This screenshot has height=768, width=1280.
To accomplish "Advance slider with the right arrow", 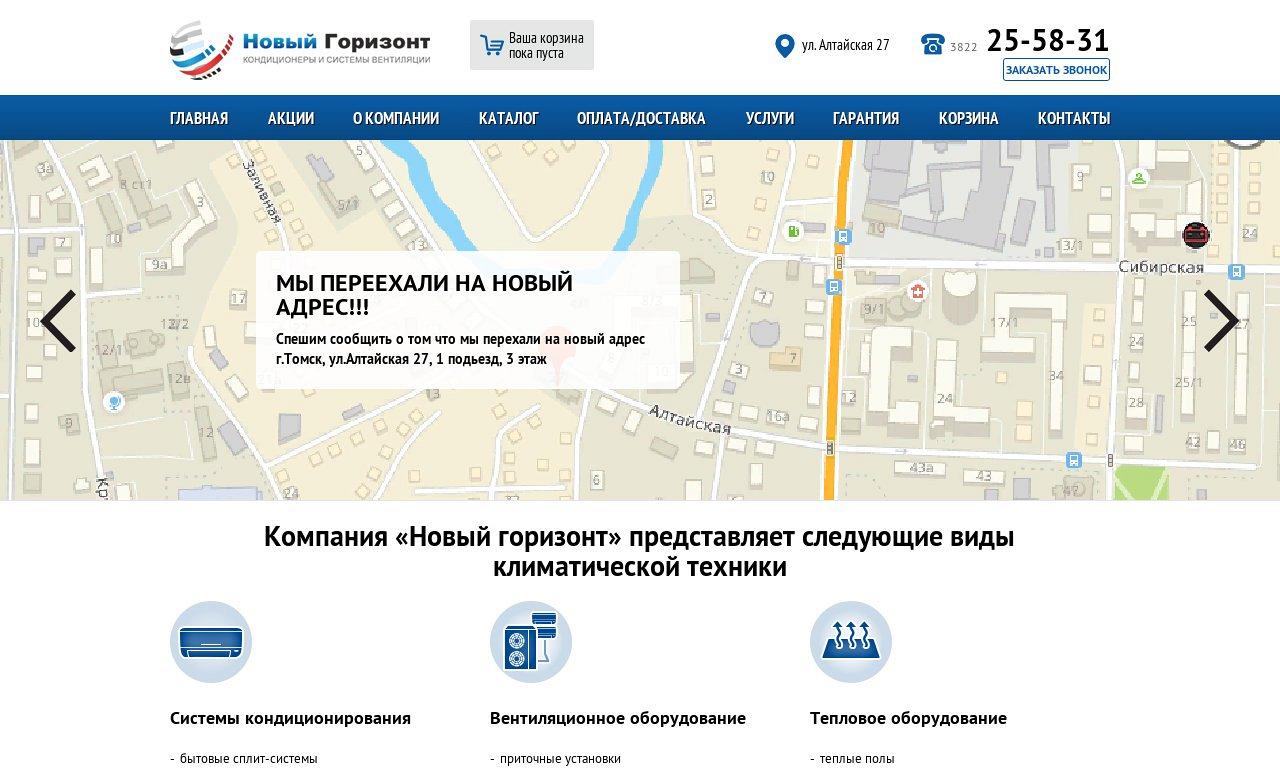I will pyautogui.click(x=1220, y=321).
